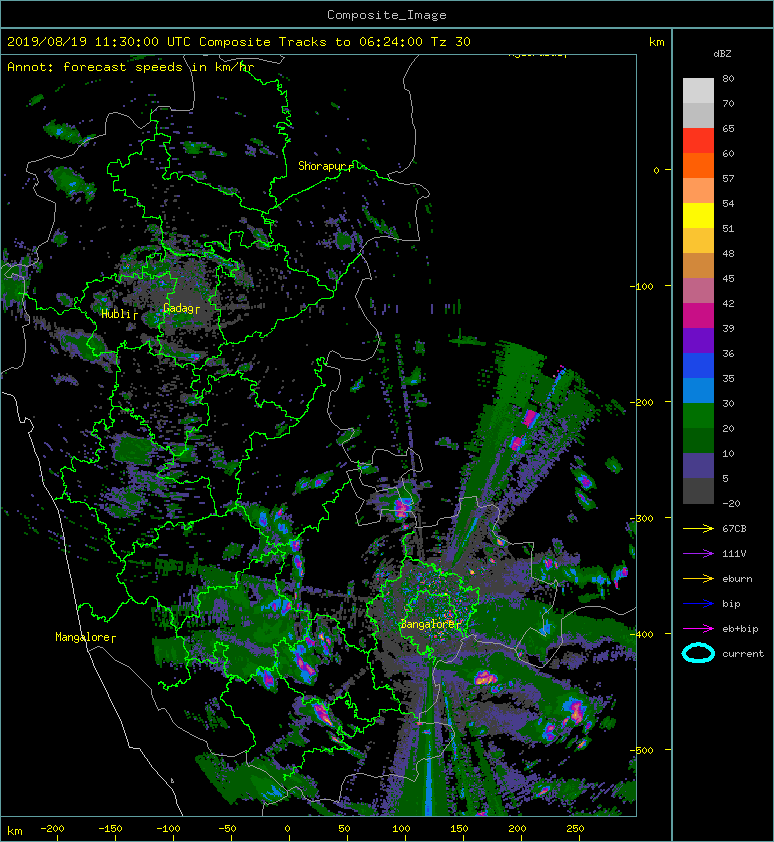The width and height of the screenshot is (774, 842).
Task: Click the Composite_Image title text
Action: [x=387, y=15]
